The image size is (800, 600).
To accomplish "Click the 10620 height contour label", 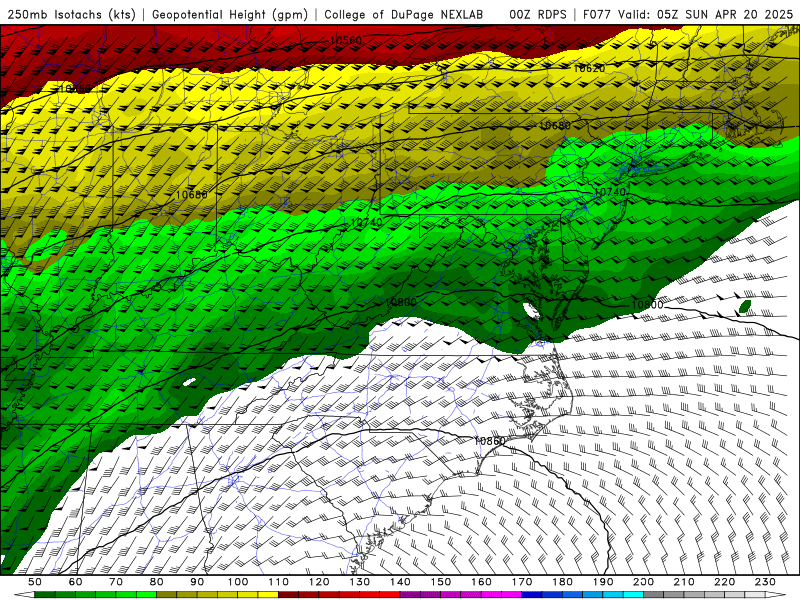I will [x=589, y=68].
